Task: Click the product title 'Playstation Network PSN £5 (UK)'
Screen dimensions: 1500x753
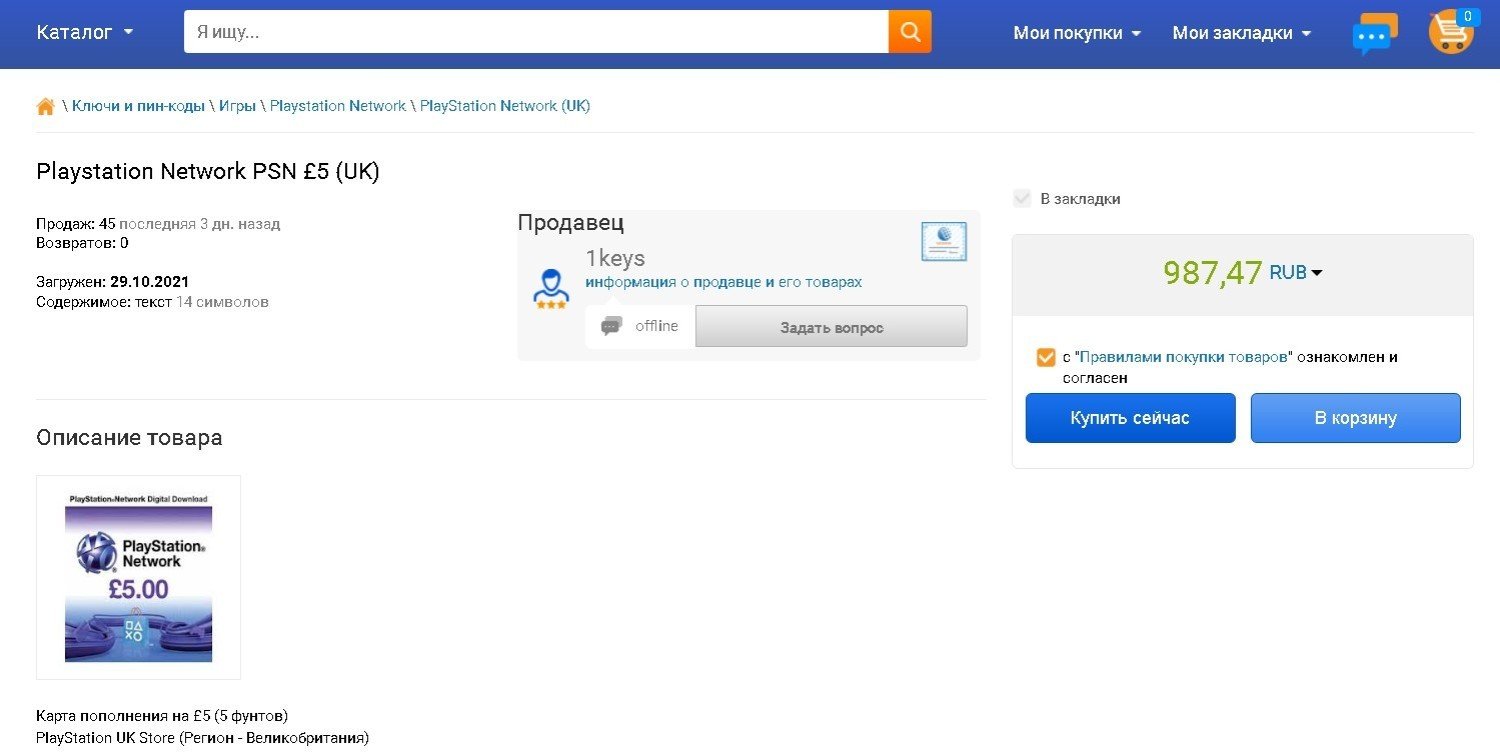Action: point(208,171)
